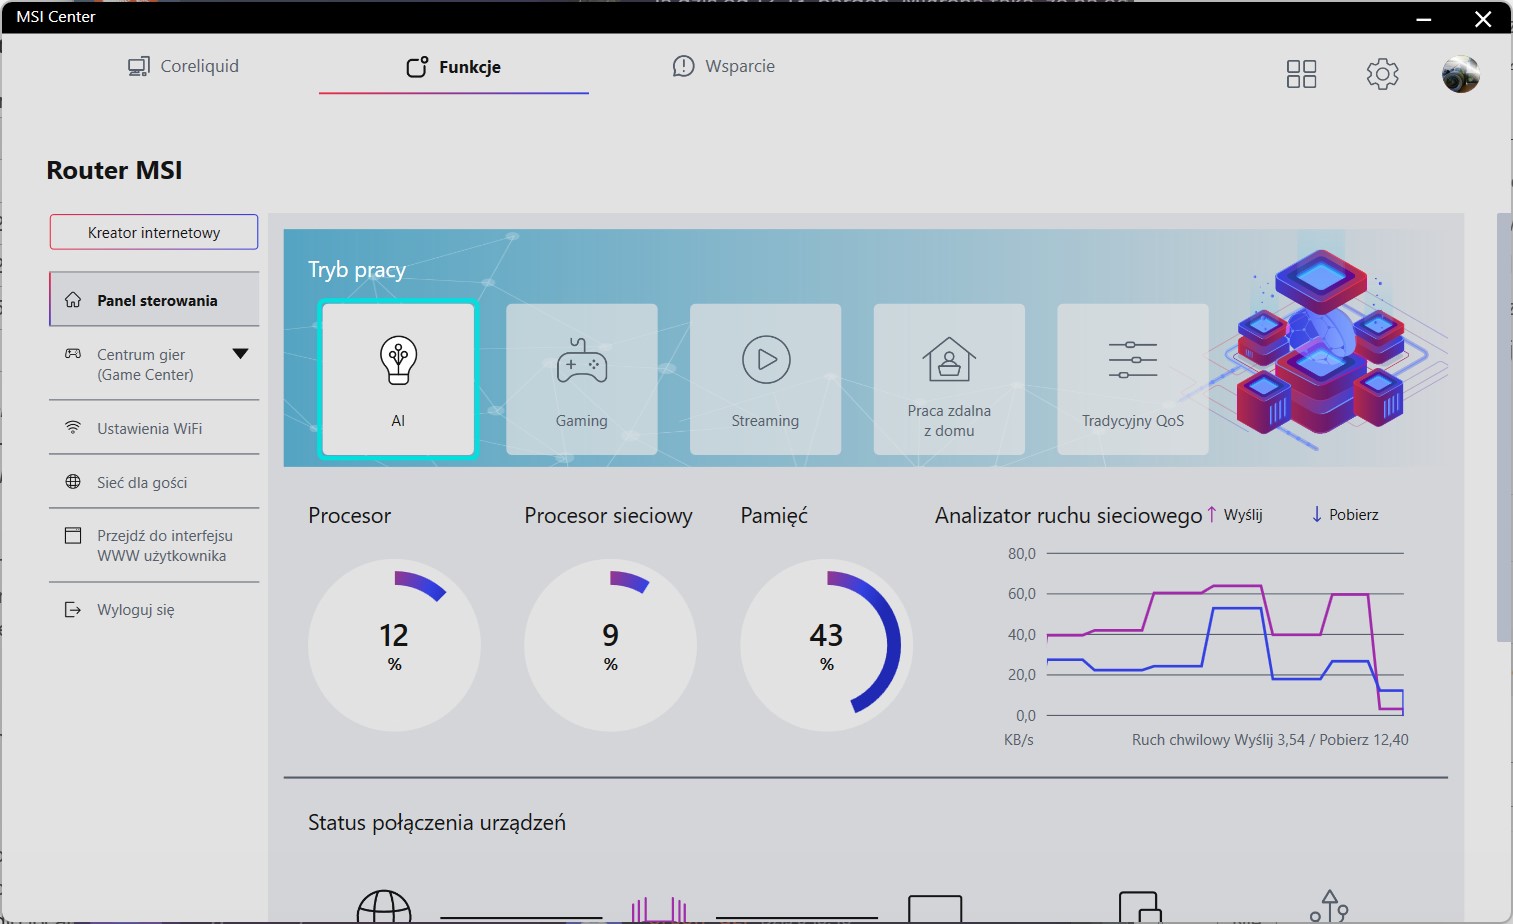Select the AI work mode tile
Image resolution: width=1513 pixels, height=924 pixels.
tap(398, 379)
